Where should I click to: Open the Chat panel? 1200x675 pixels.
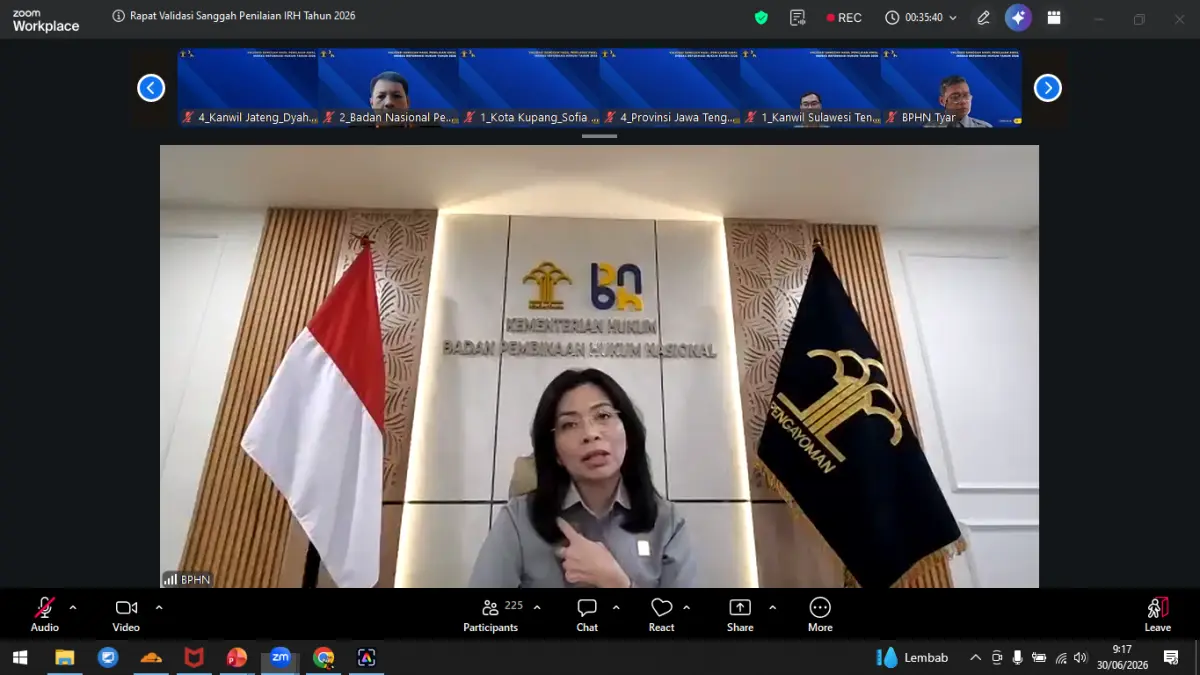tap(587, 614)
